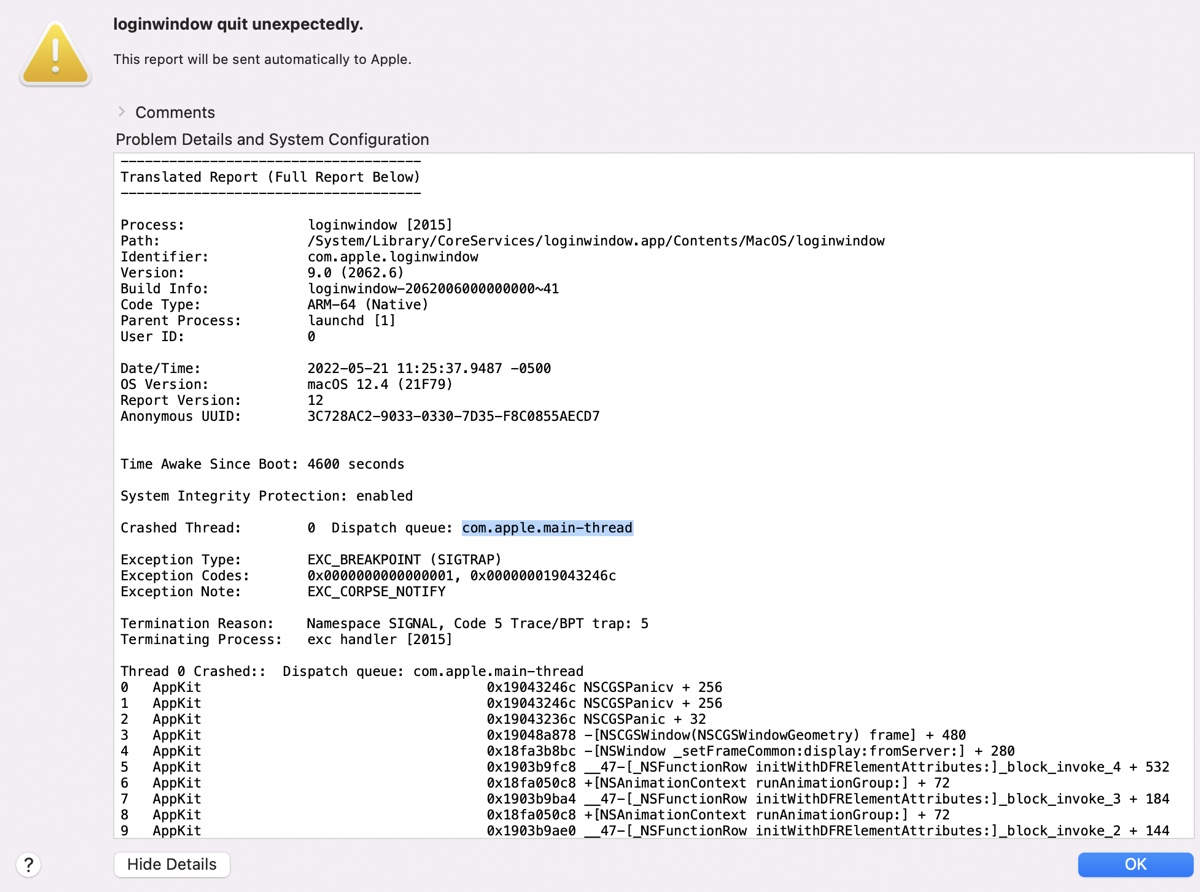This screenshot has width=1200, height=892.
Task: Click the Date/Time value 2022-05-21
Action: point(429,368)
